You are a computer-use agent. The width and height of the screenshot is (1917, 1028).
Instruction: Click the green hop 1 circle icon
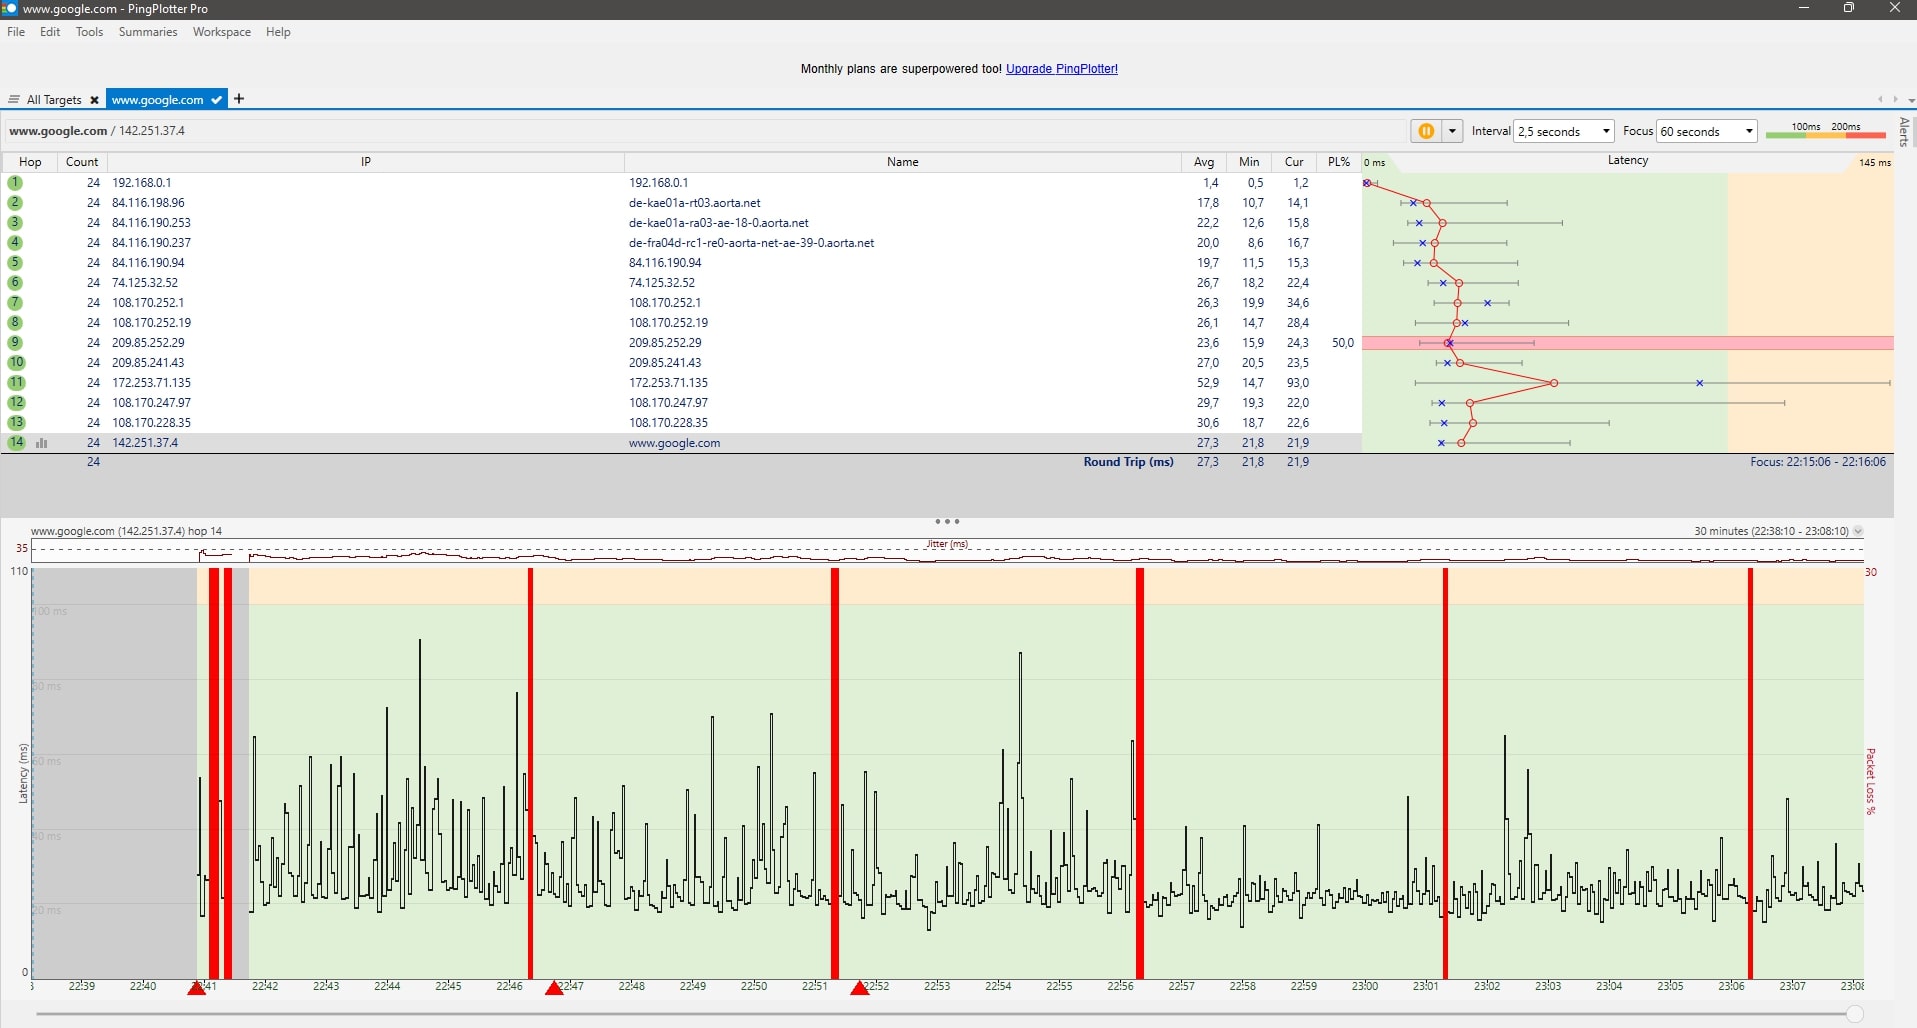tap(15, 183)
